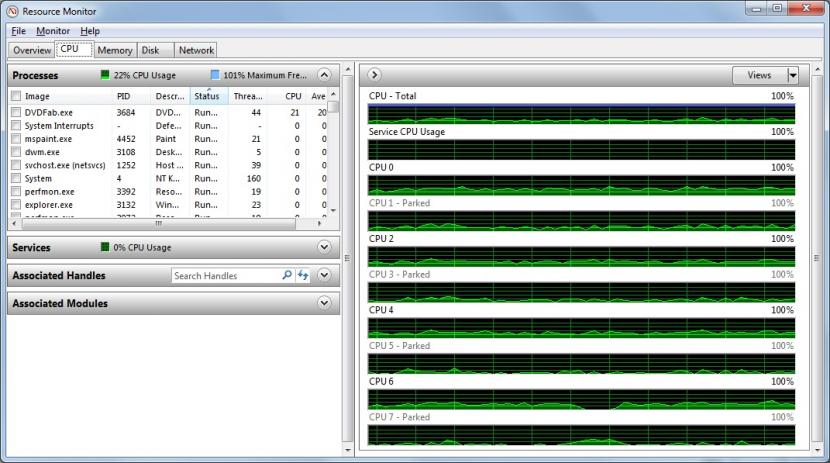
Task: Click the Views button
Action: (x=759, y=75)
